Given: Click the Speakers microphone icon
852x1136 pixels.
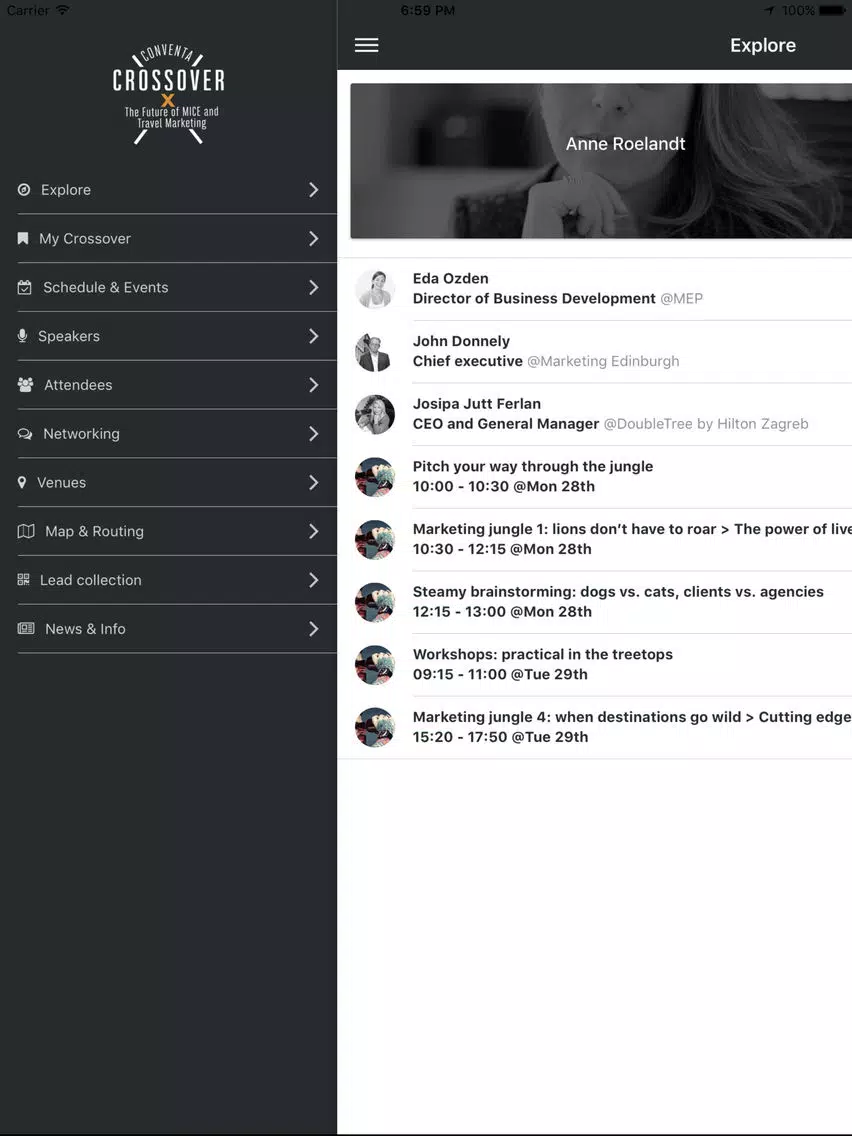Looking at the screenshot, I should (22, 336).
